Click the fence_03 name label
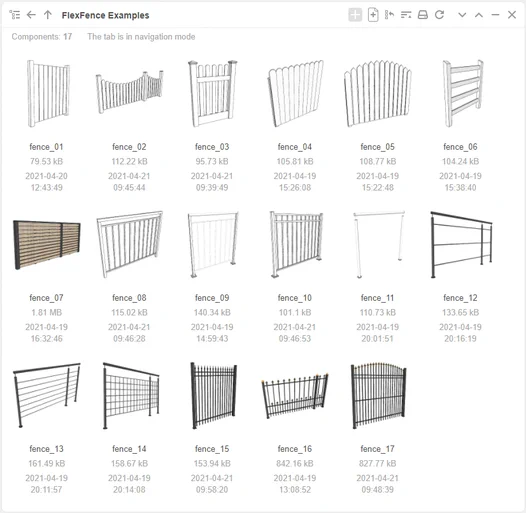 (212, 147)
